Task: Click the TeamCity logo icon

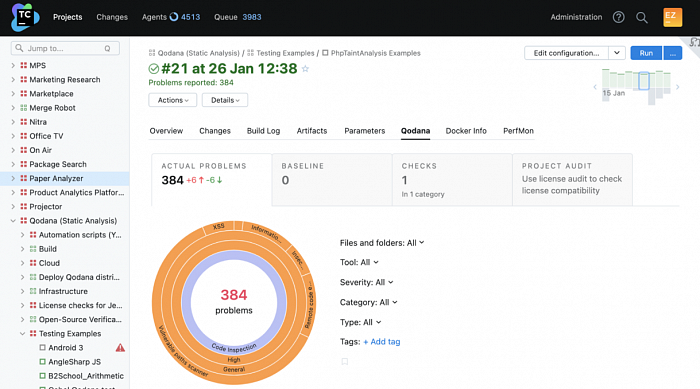Action: [x=25, y=17]
